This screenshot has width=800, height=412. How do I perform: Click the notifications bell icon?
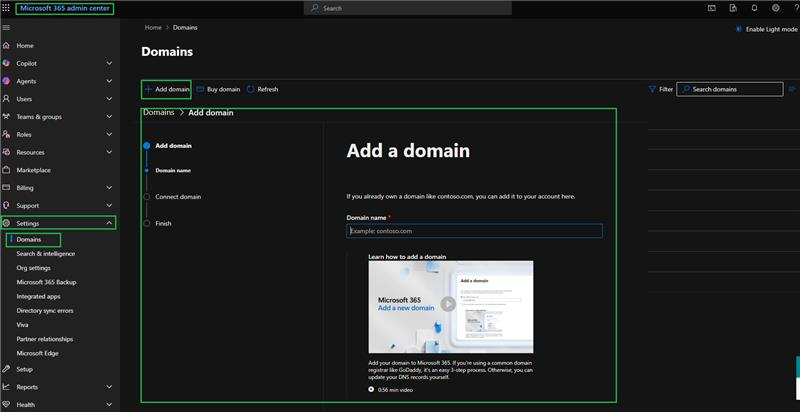click(754, 8)
